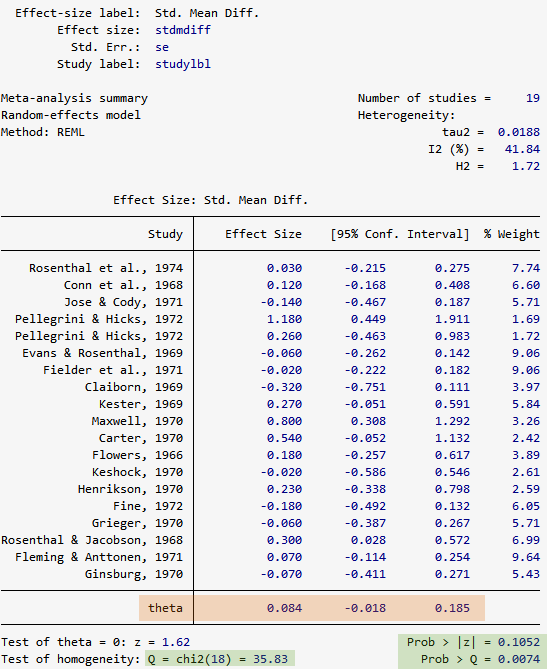The width and height of the screenshot is (547, 669).
Task: Click the se standard error link
Action: click(x=162, y=47)
